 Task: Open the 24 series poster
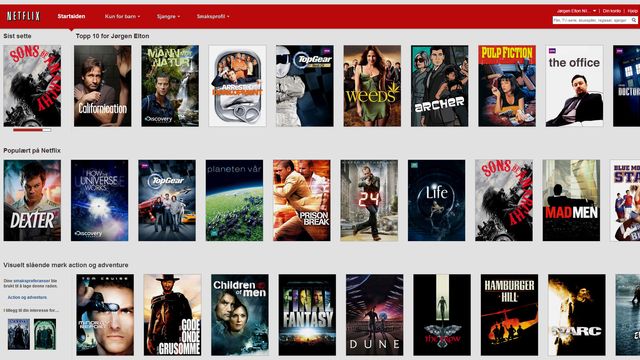pyautogui.click(x=369, y=200)
